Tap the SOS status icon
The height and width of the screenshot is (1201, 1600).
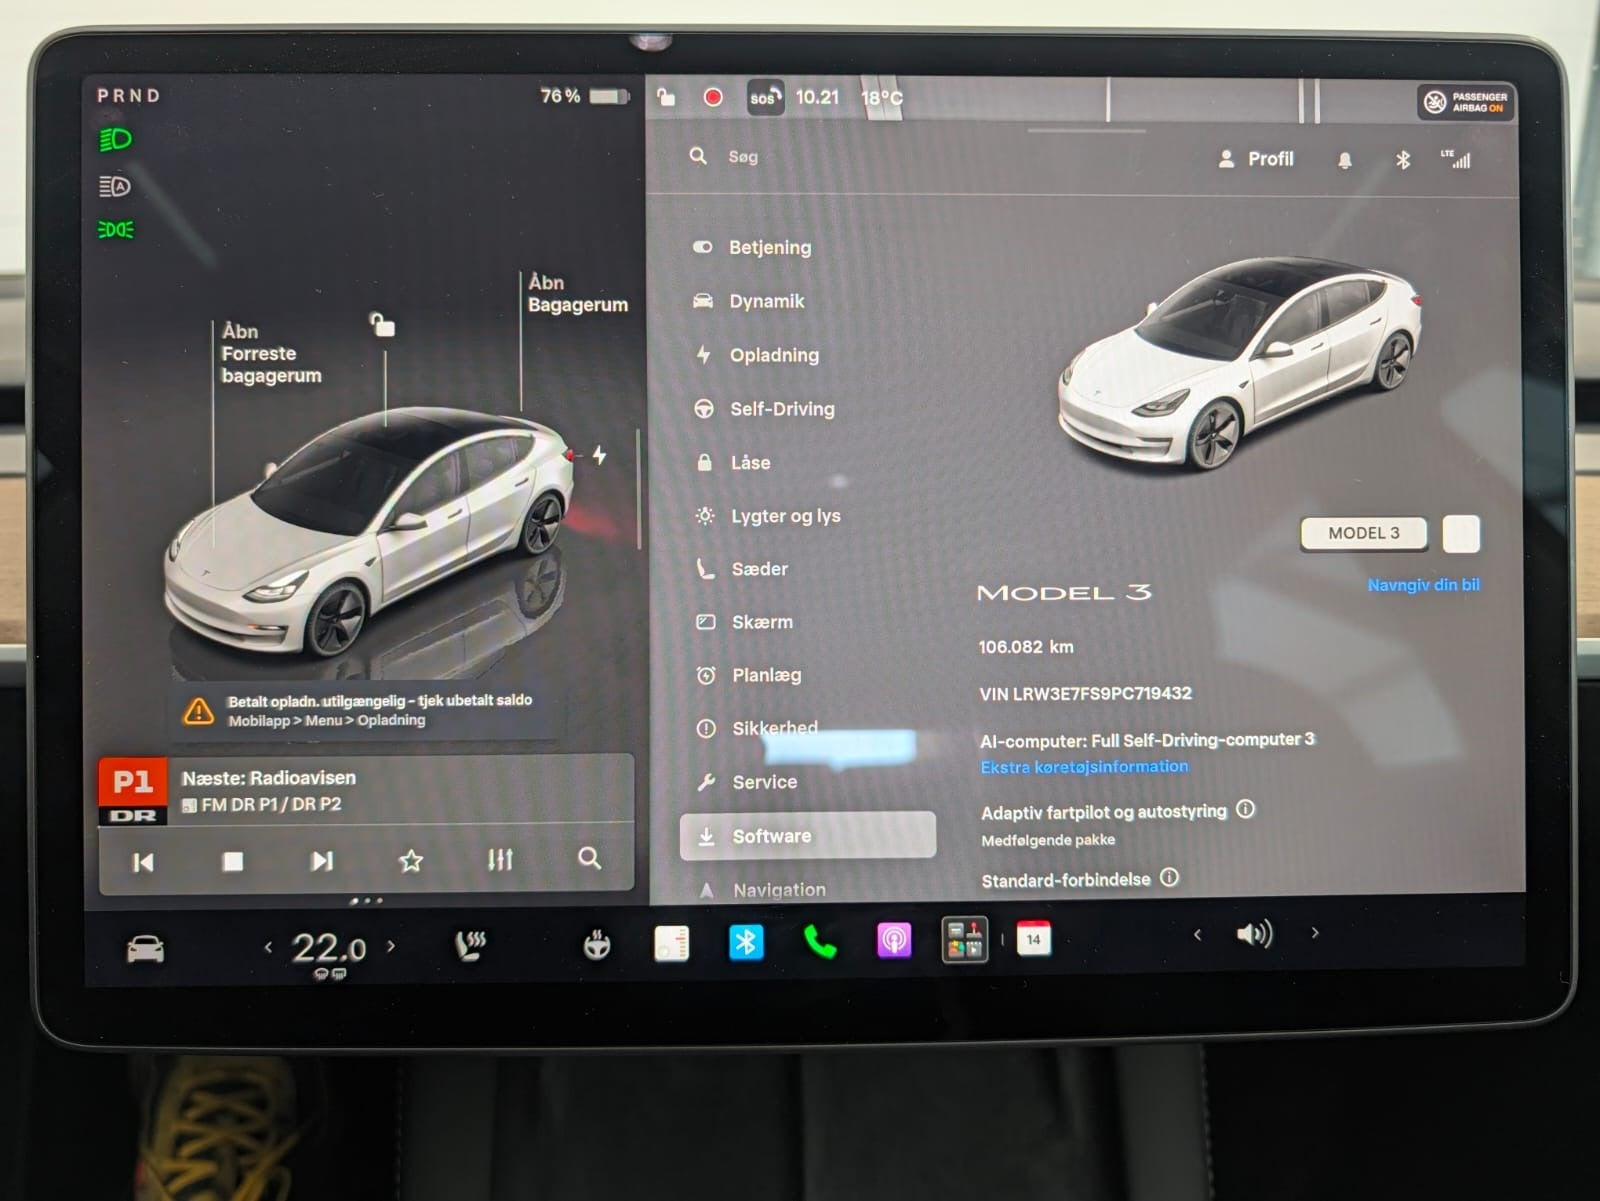(765, 97)
